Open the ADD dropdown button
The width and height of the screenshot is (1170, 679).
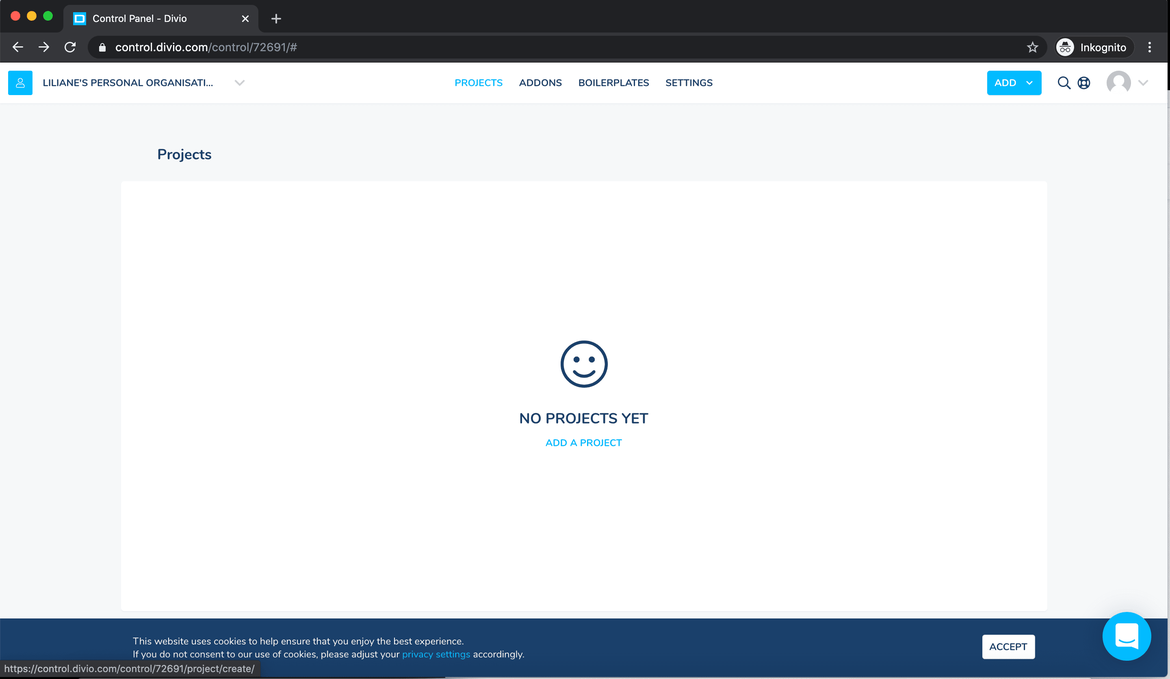[x=1013, y=83]
